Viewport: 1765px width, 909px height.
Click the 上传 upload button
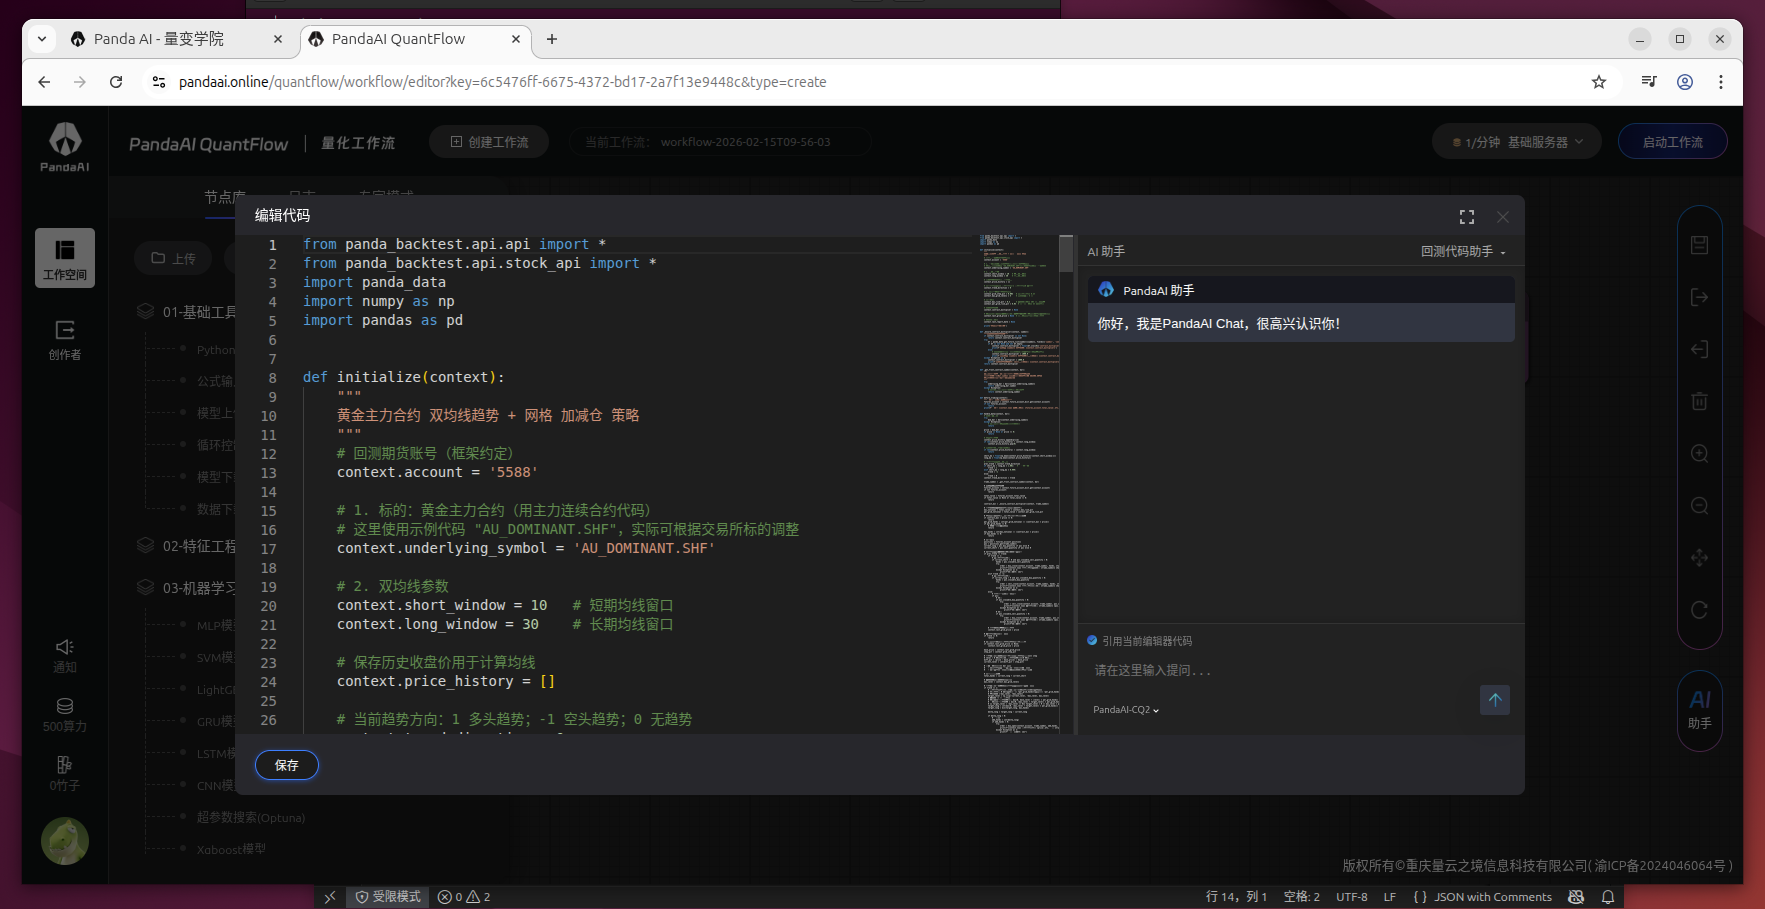point(173,258)
